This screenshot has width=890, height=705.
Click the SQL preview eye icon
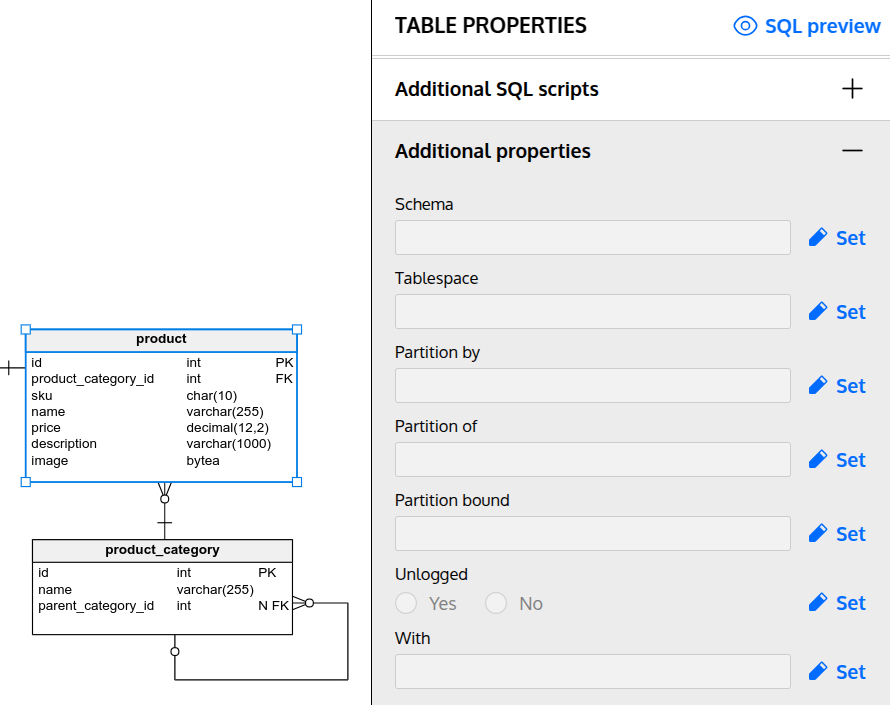pyautogui.click(x=745, y=26)
